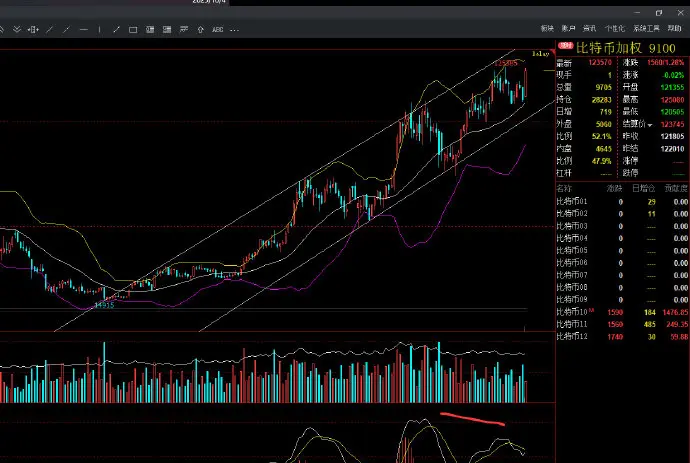Click the red badge beside 比特币加权 title

click(x=565, y=45)
